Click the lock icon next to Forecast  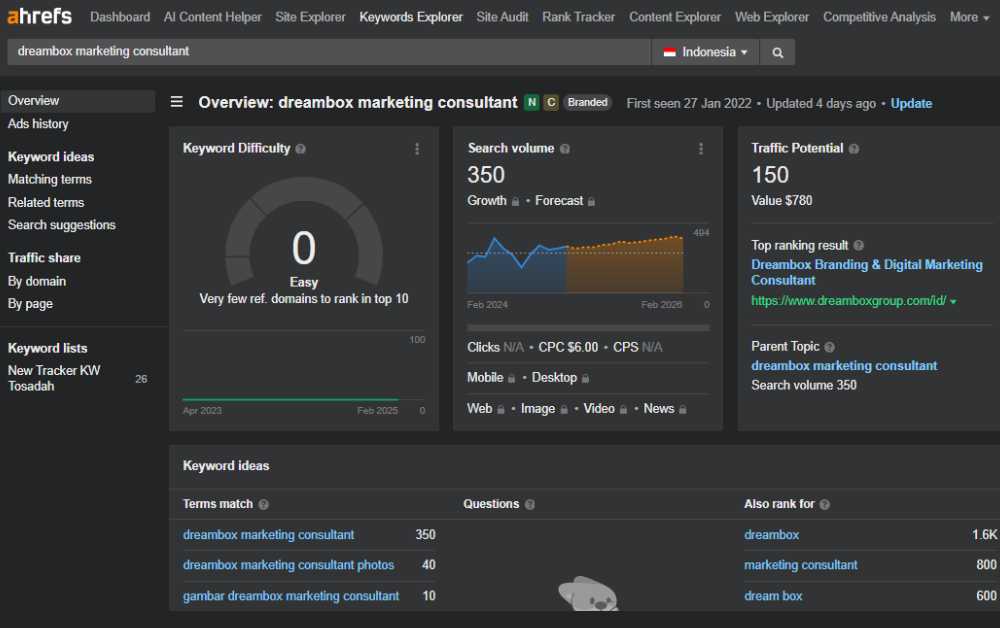tap(591, 201)
